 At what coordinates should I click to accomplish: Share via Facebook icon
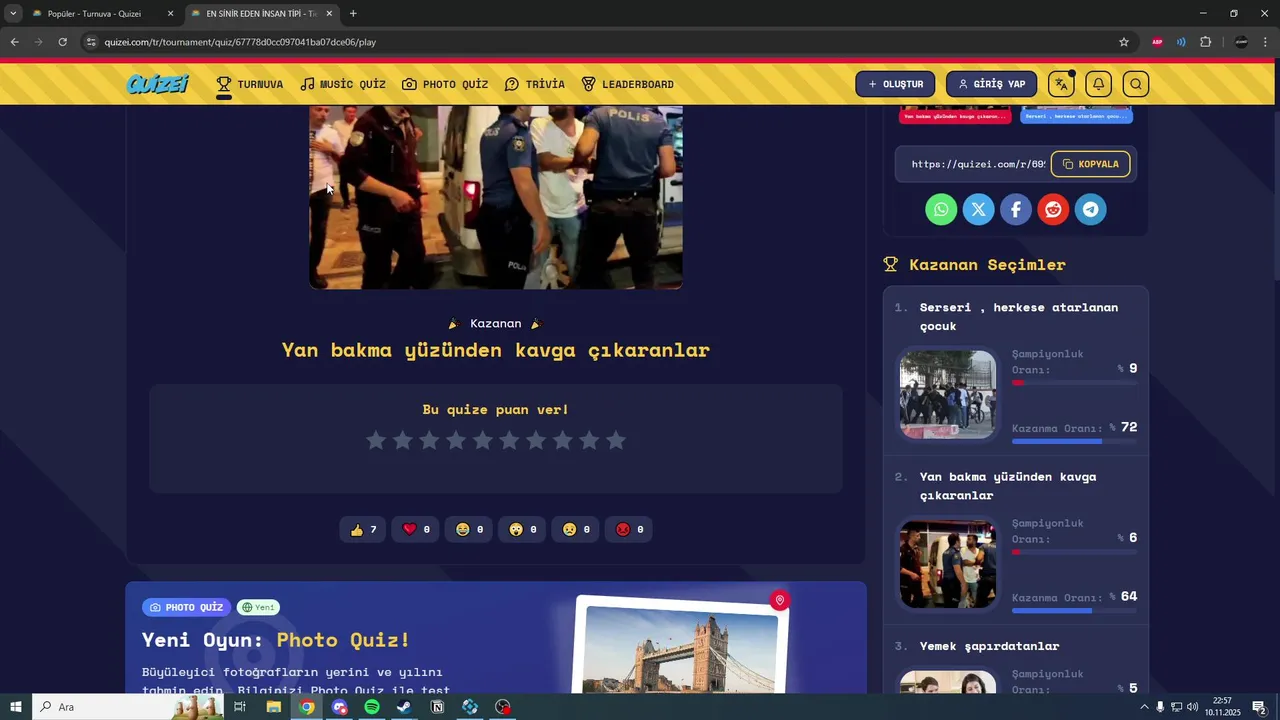(1015, 209)
